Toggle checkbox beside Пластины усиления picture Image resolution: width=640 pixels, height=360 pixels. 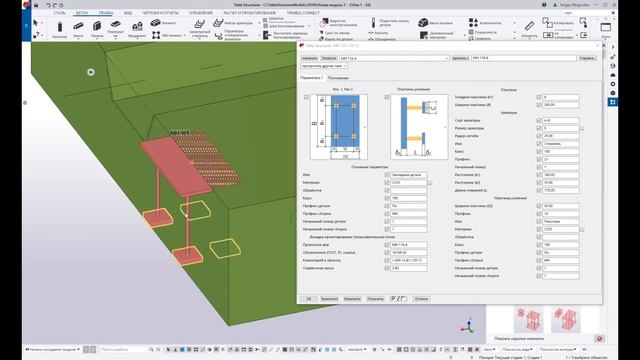point(387,97)
